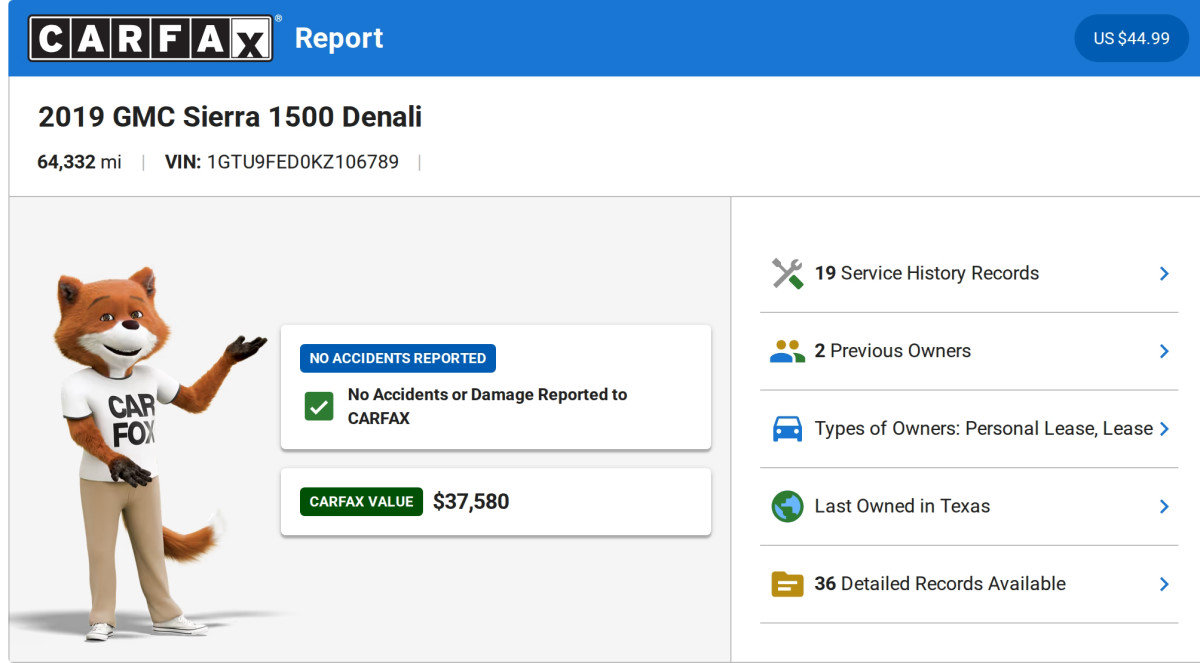
Task: Click the blue car owner type icon
Action: (x=787, y=429)
